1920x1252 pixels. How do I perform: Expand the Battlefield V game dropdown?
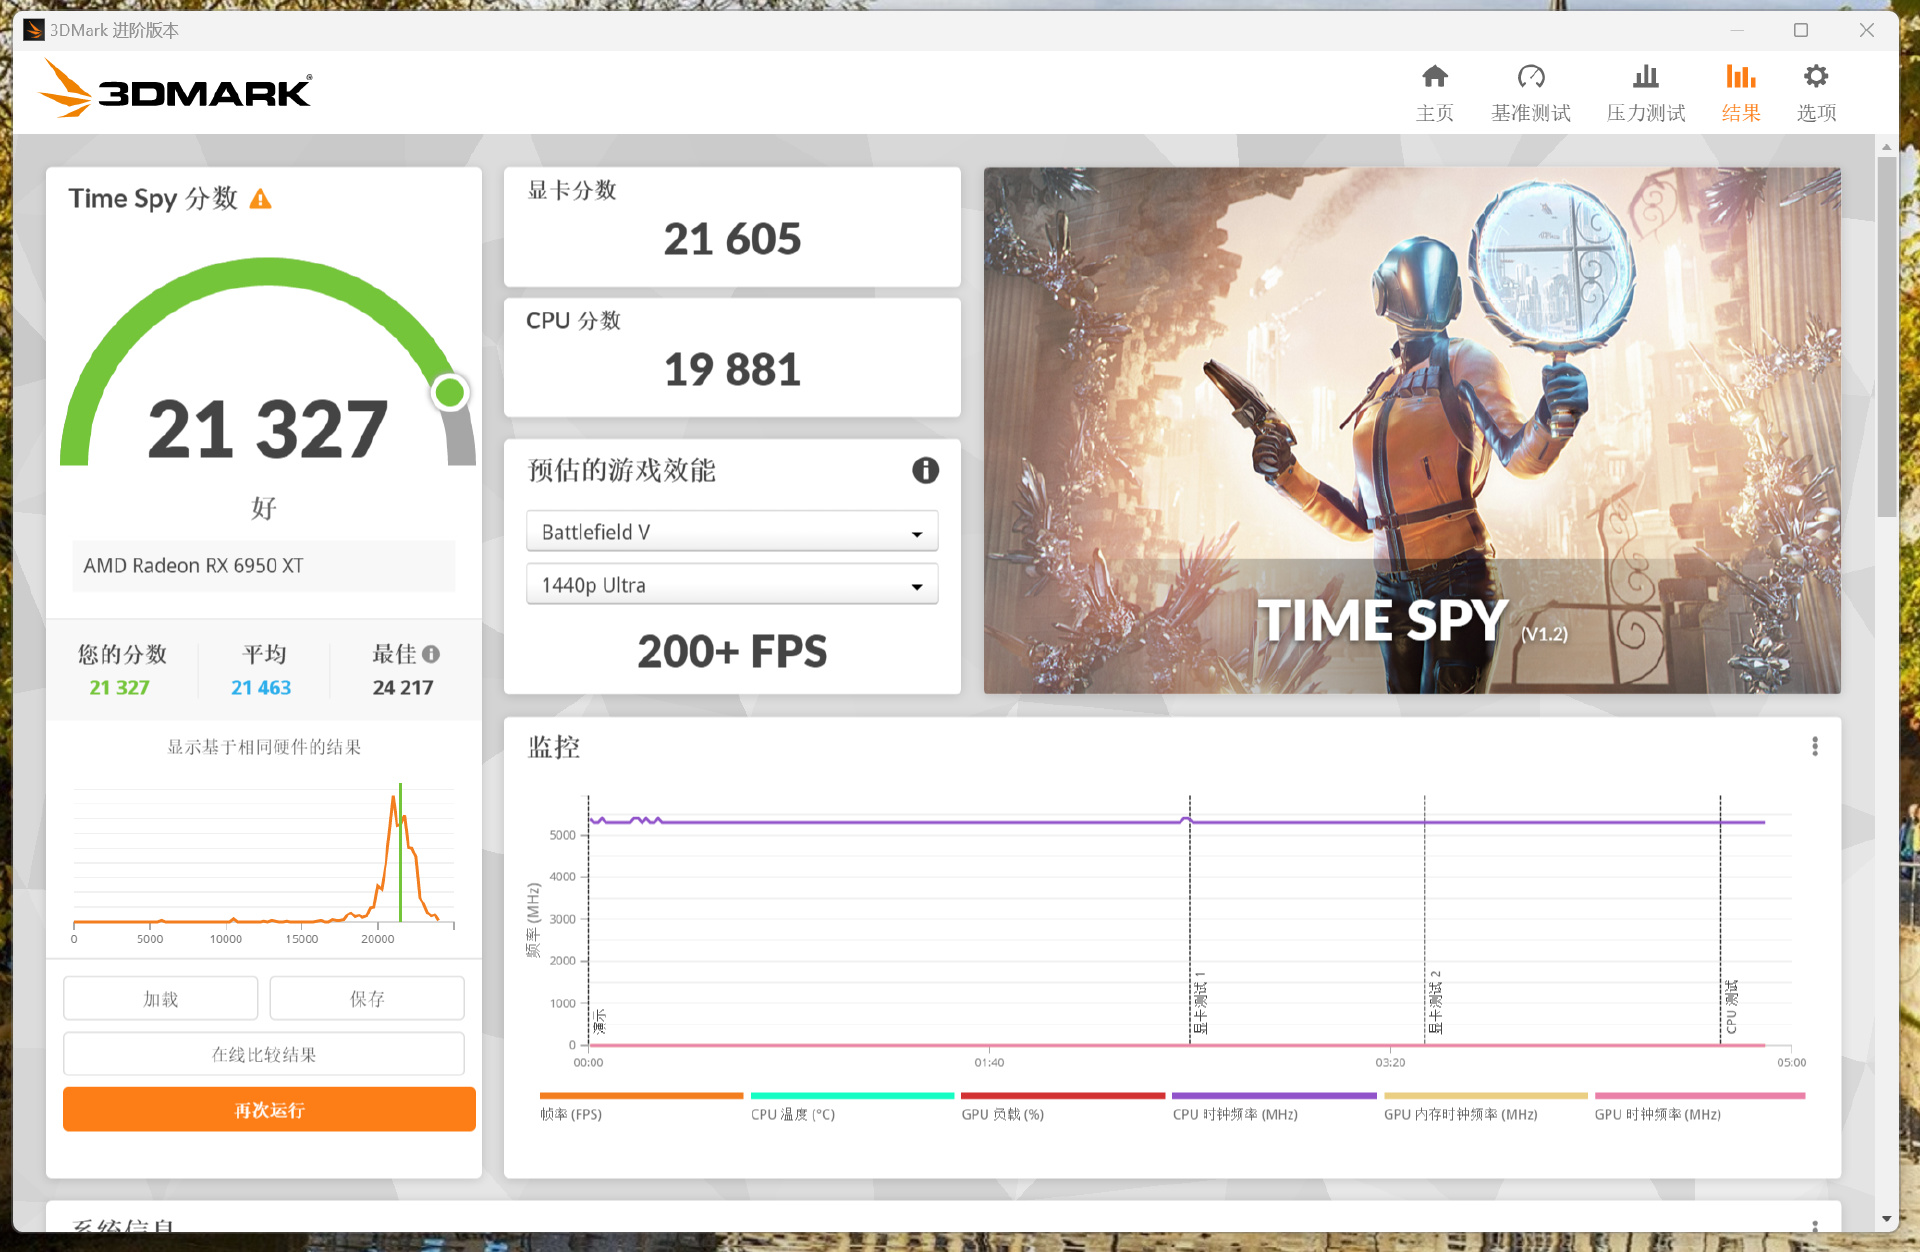click(731, 532)
